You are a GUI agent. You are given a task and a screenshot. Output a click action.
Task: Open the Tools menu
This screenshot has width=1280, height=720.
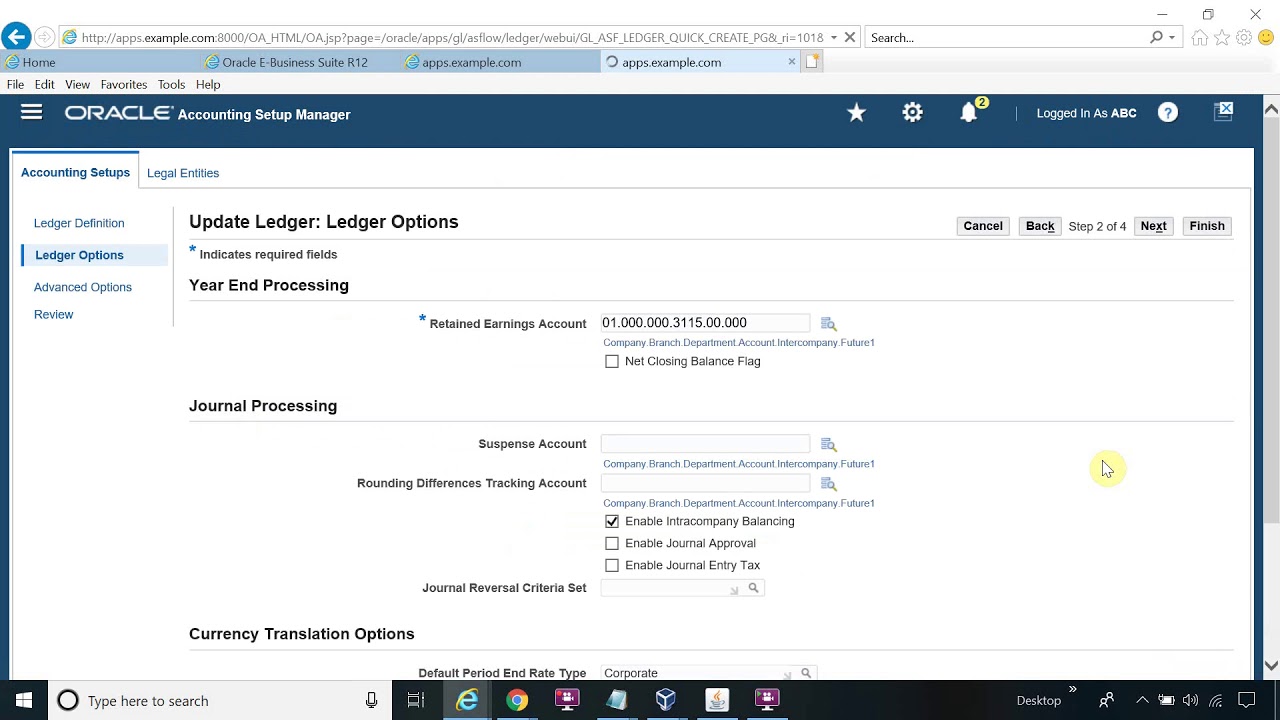pyautogui.click(x=171, y=85)
